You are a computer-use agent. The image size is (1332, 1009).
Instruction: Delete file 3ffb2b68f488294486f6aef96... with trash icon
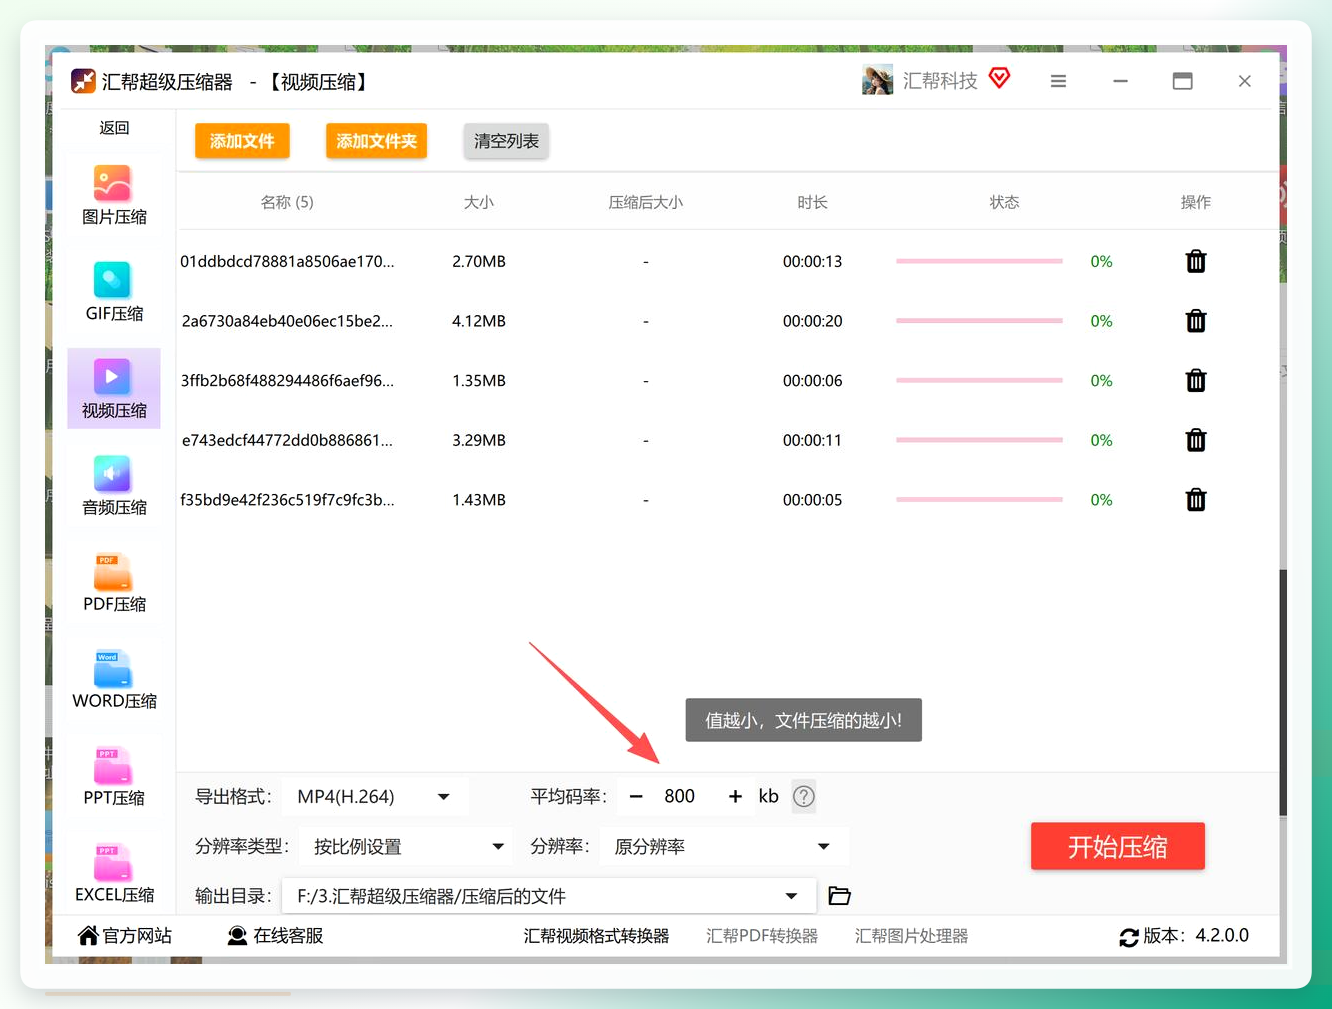[1196, 381]
